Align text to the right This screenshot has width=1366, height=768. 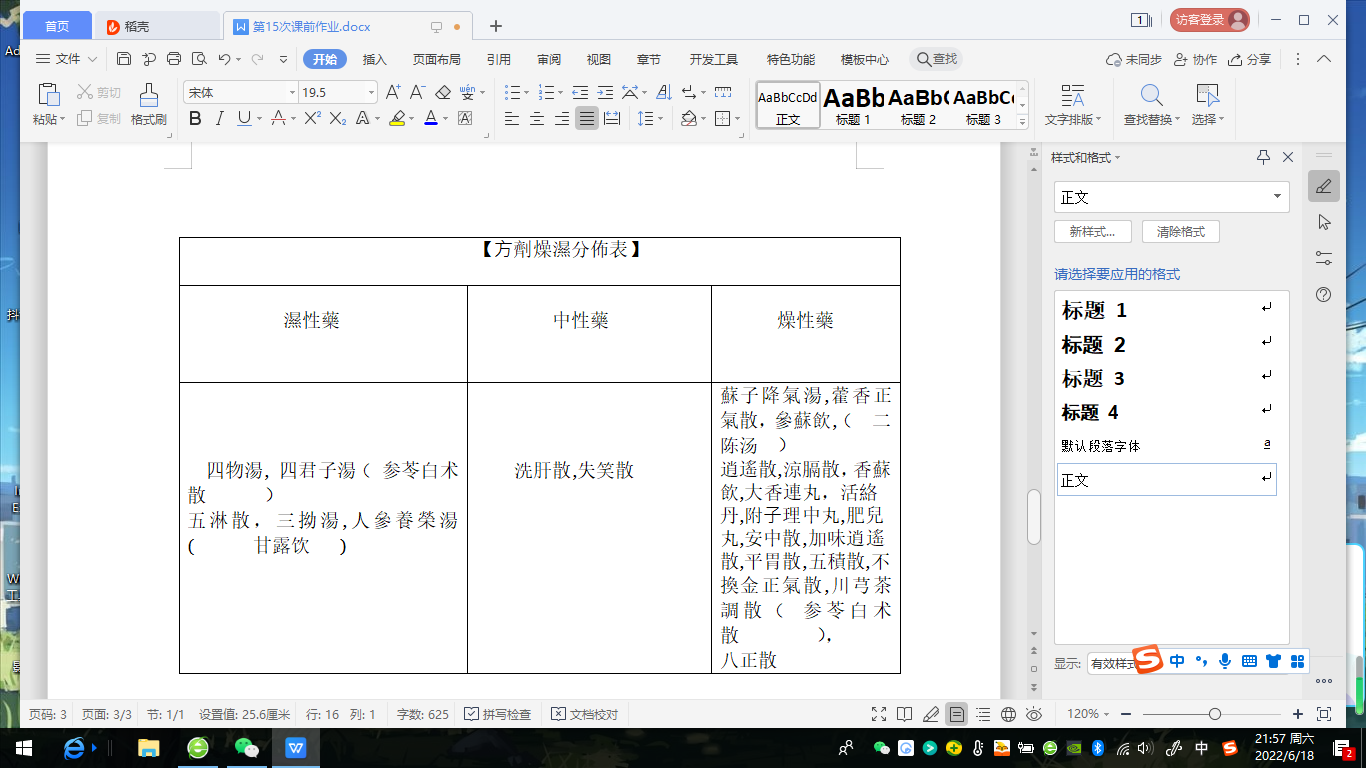click(x=562, y=118)
